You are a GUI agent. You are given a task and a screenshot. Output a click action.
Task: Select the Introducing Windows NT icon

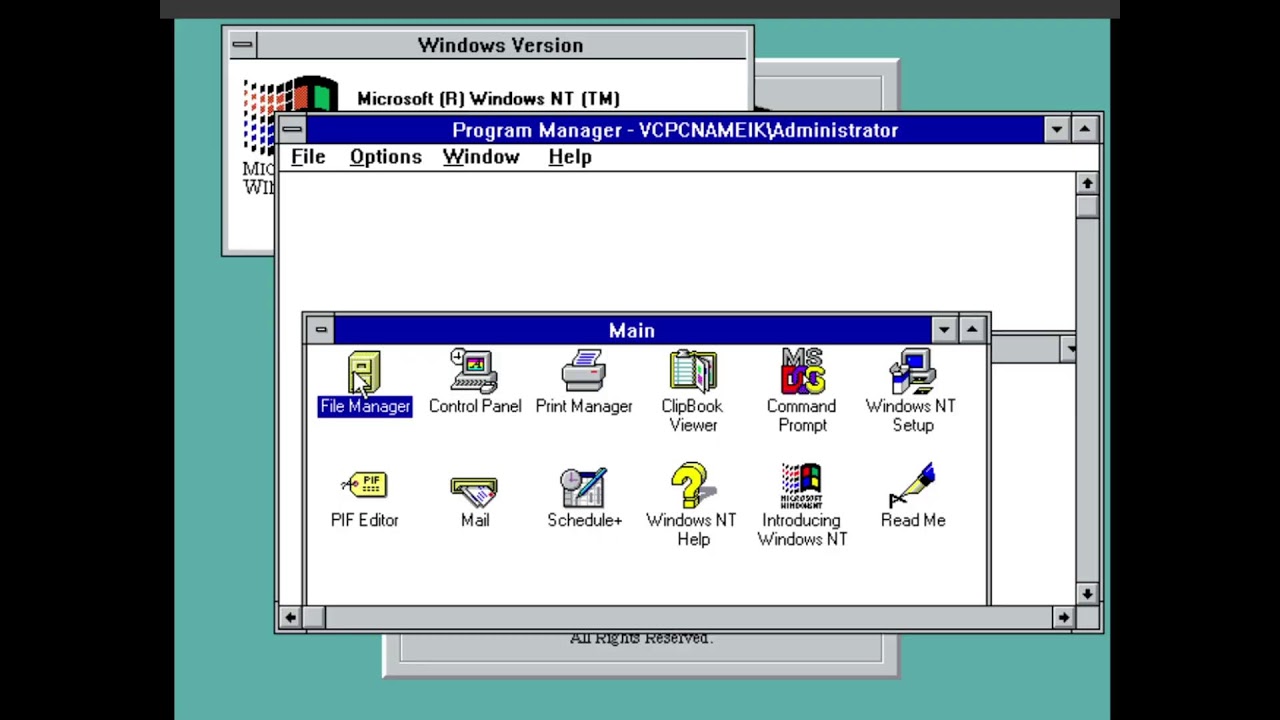coord(802,505)
